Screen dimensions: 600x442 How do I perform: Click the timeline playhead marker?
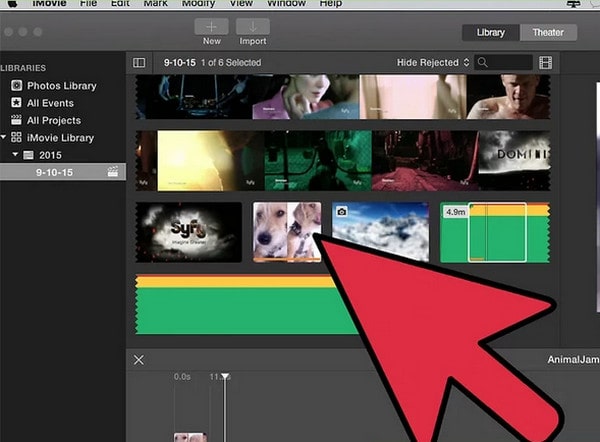click(x=225, y=377)
